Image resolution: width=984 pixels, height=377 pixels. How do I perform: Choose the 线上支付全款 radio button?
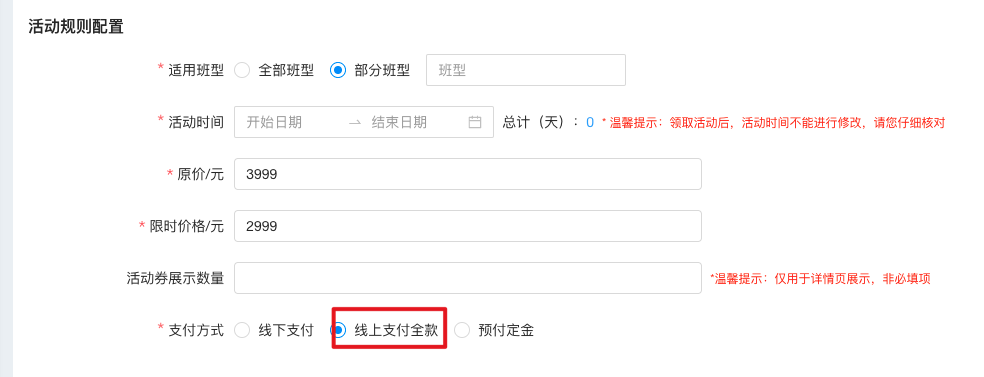click(338, 331)
